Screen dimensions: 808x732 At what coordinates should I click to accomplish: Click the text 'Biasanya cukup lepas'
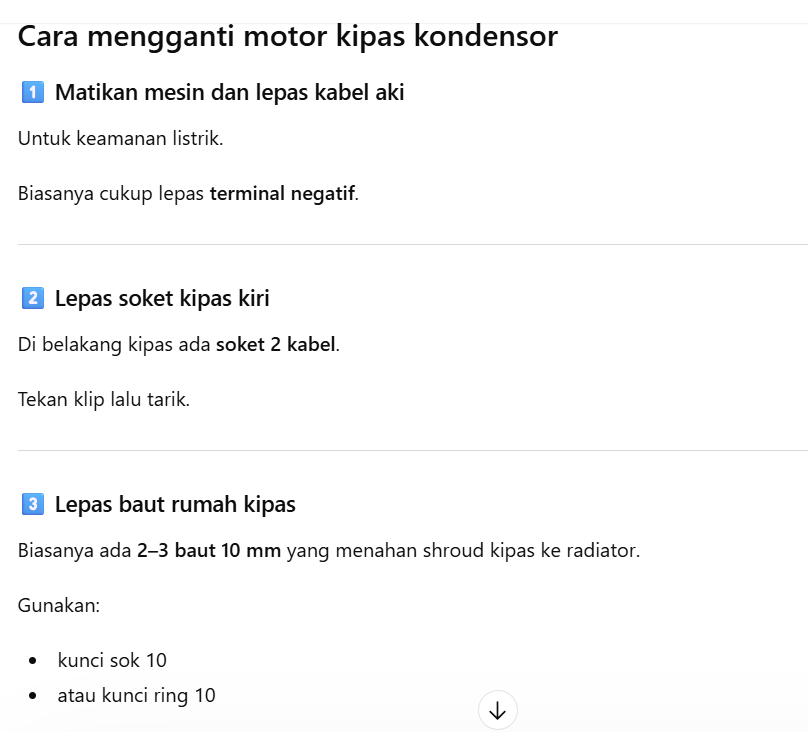111,193
